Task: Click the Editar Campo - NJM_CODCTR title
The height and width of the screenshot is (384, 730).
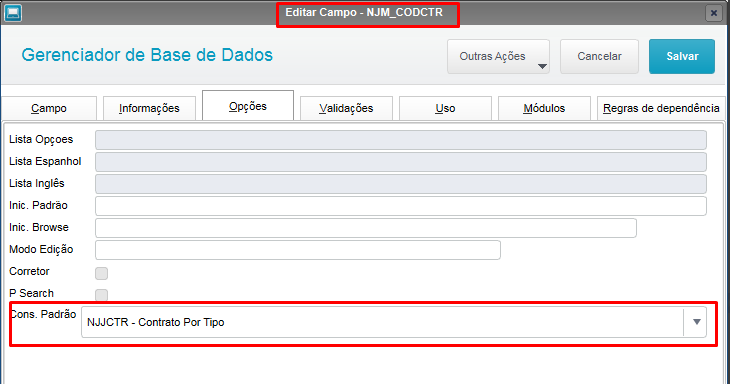Action: point(364,13)
